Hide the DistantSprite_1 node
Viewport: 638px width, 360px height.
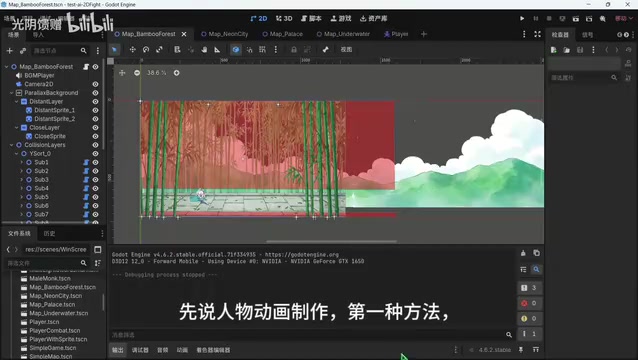[x=95, y=110]
